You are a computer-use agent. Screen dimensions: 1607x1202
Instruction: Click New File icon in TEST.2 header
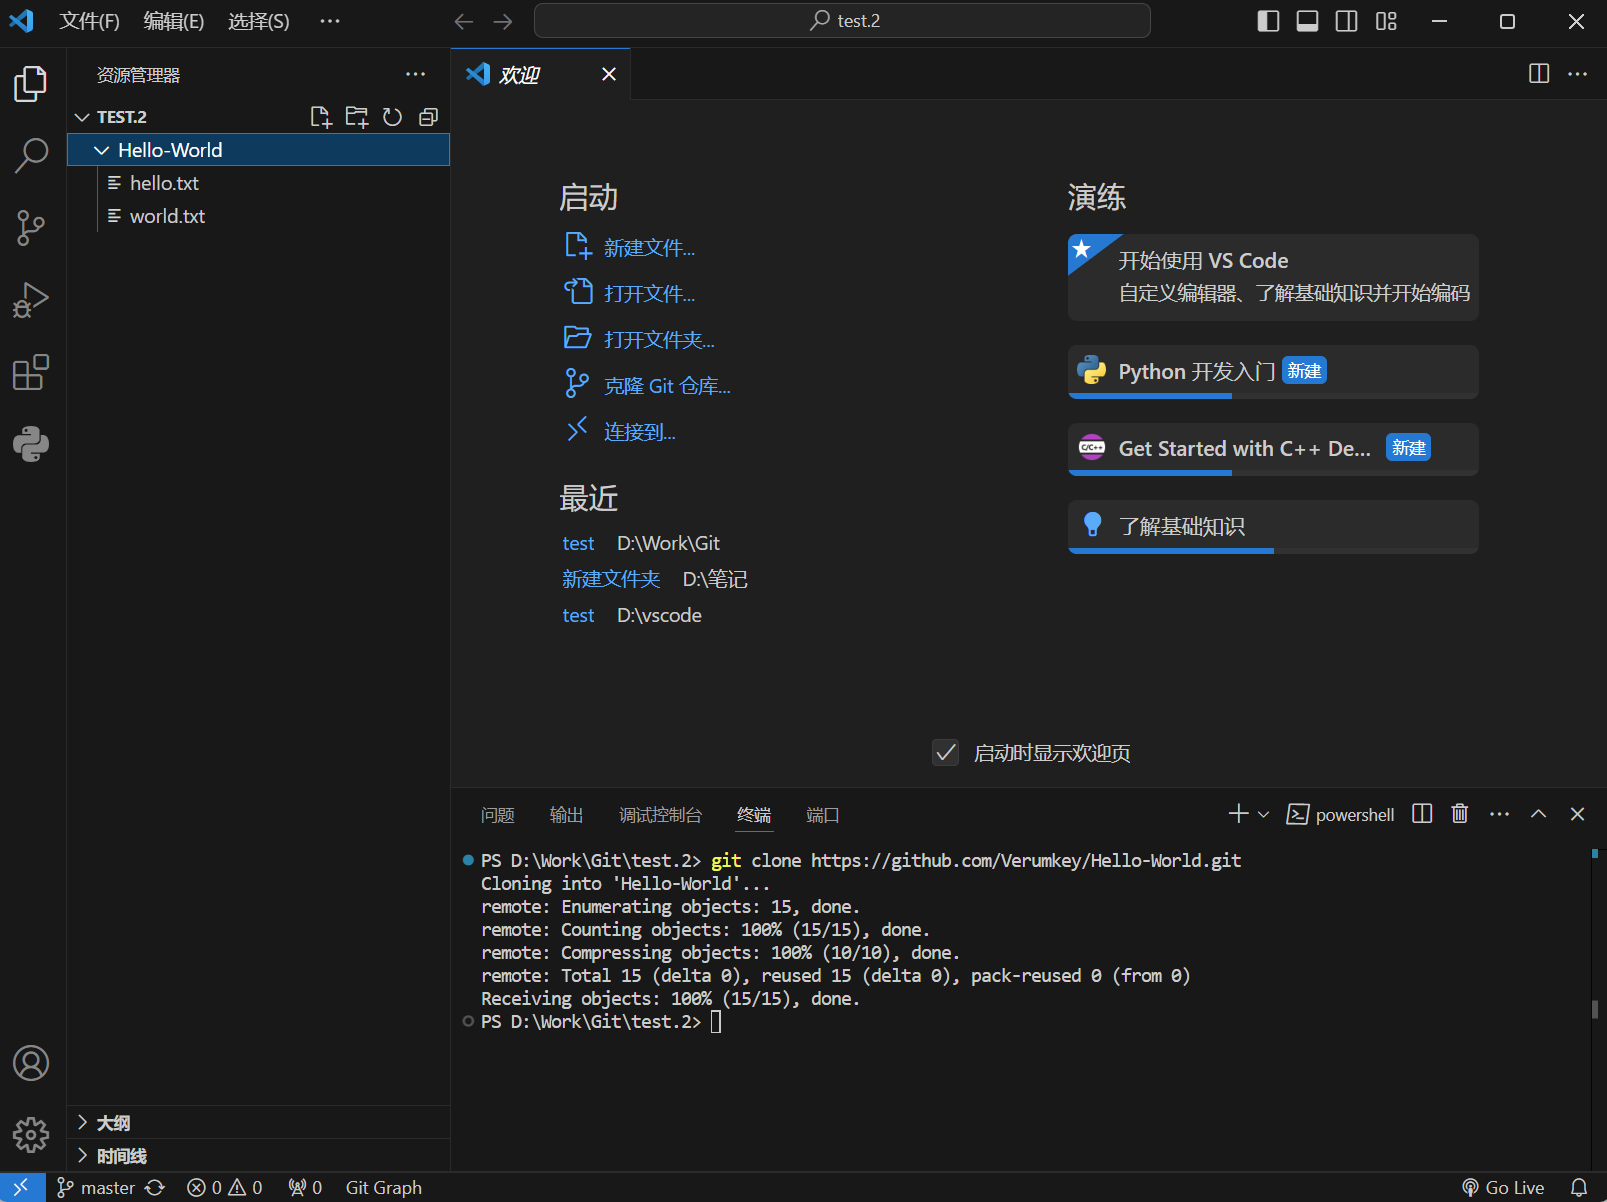point(320,117)
